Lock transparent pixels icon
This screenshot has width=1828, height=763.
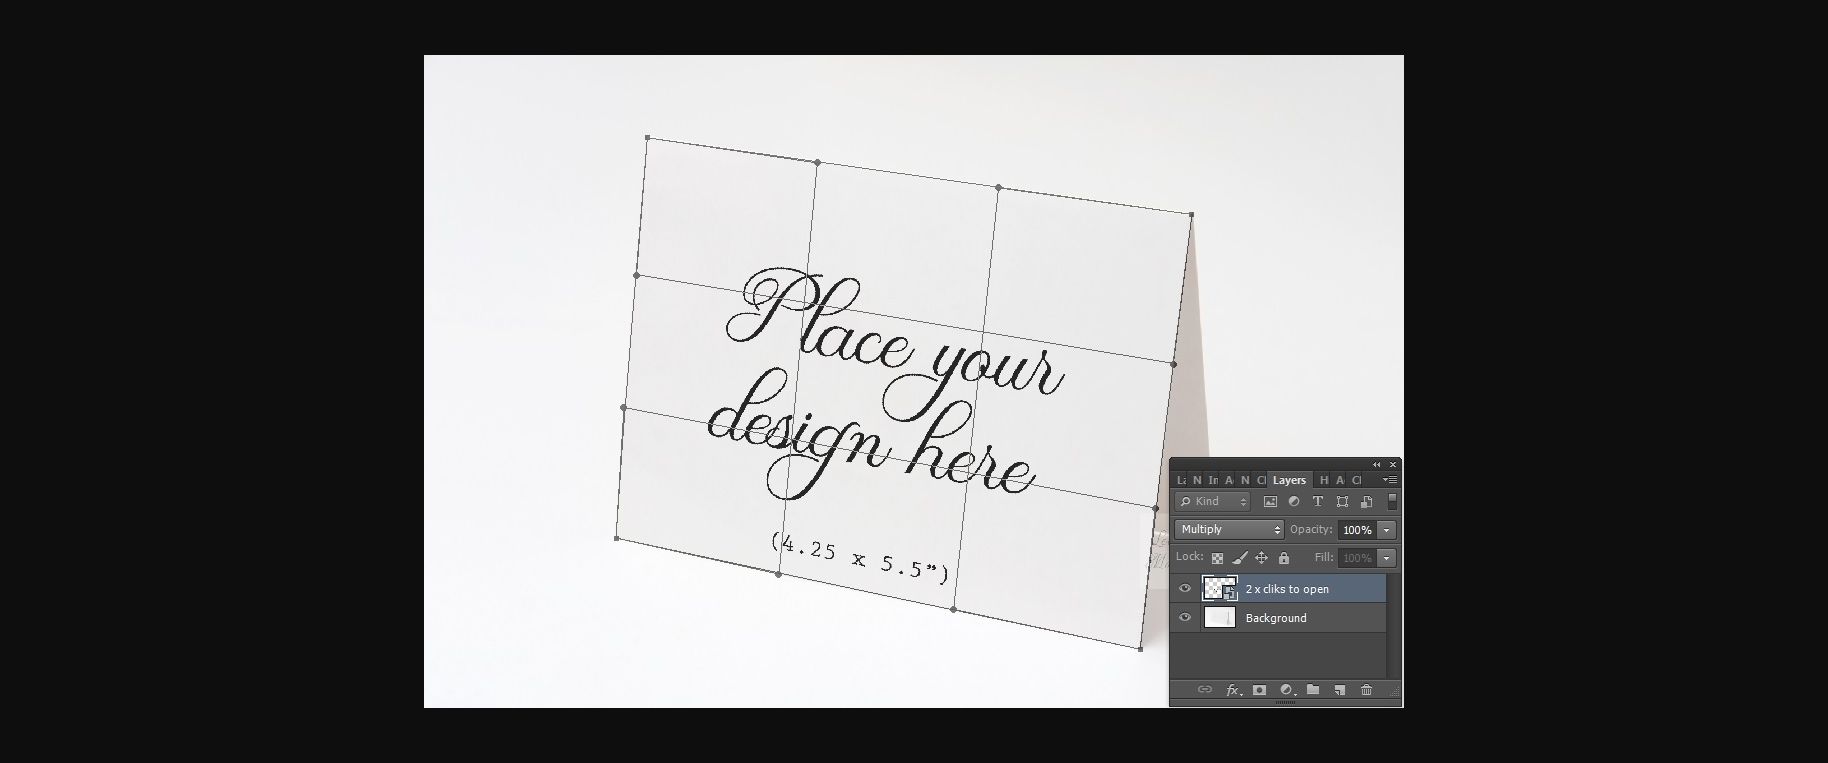[1217, 558]
